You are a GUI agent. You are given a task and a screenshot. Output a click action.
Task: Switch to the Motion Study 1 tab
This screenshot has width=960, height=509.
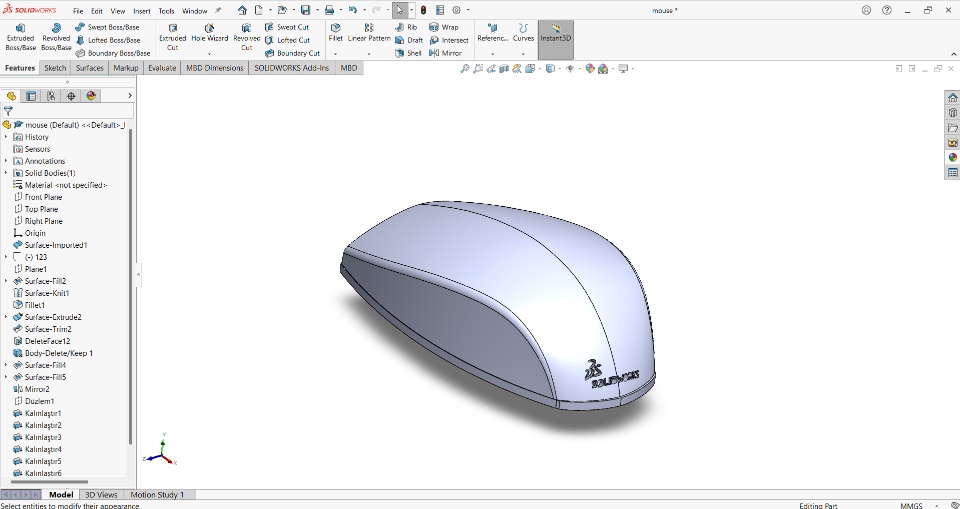pyautogui.click(x=157, y=494)
